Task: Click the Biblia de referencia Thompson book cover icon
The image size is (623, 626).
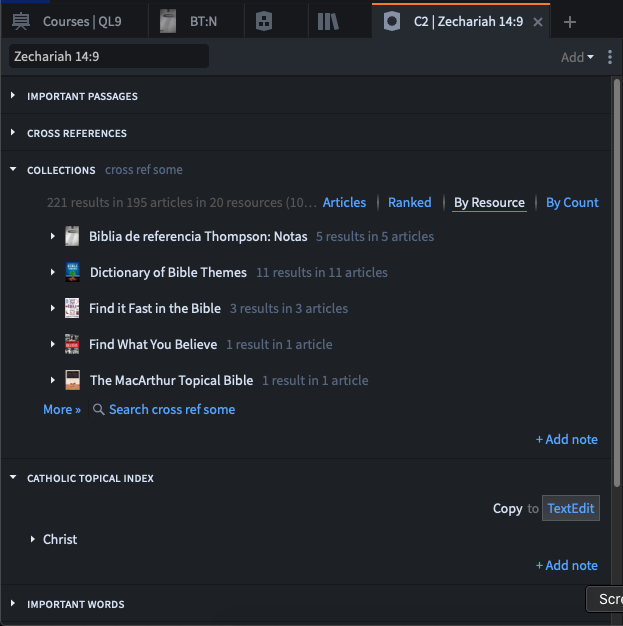Action: pos(72,236)
